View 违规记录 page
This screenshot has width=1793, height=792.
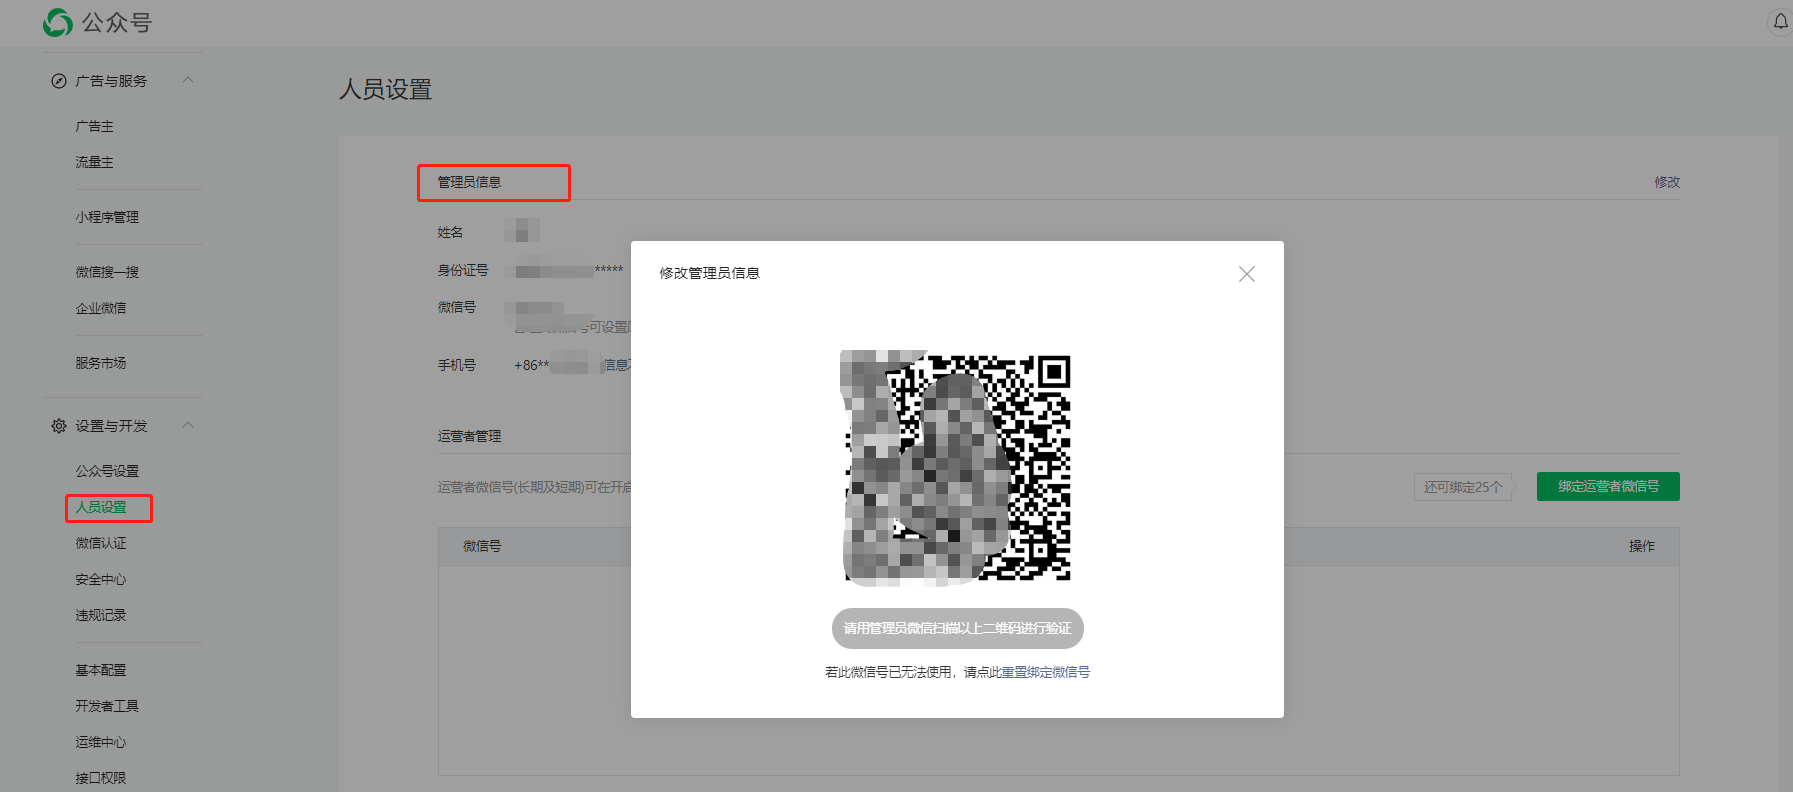tap(101, 615)
